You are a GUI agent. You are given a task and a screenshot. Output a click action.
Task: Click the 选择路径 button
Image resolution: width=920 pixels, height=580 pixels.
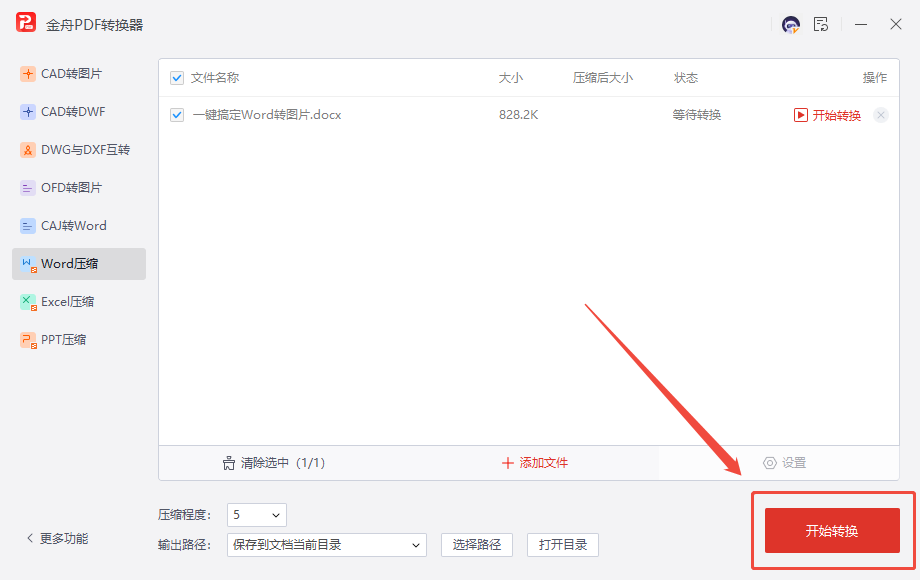pos(476,545)
